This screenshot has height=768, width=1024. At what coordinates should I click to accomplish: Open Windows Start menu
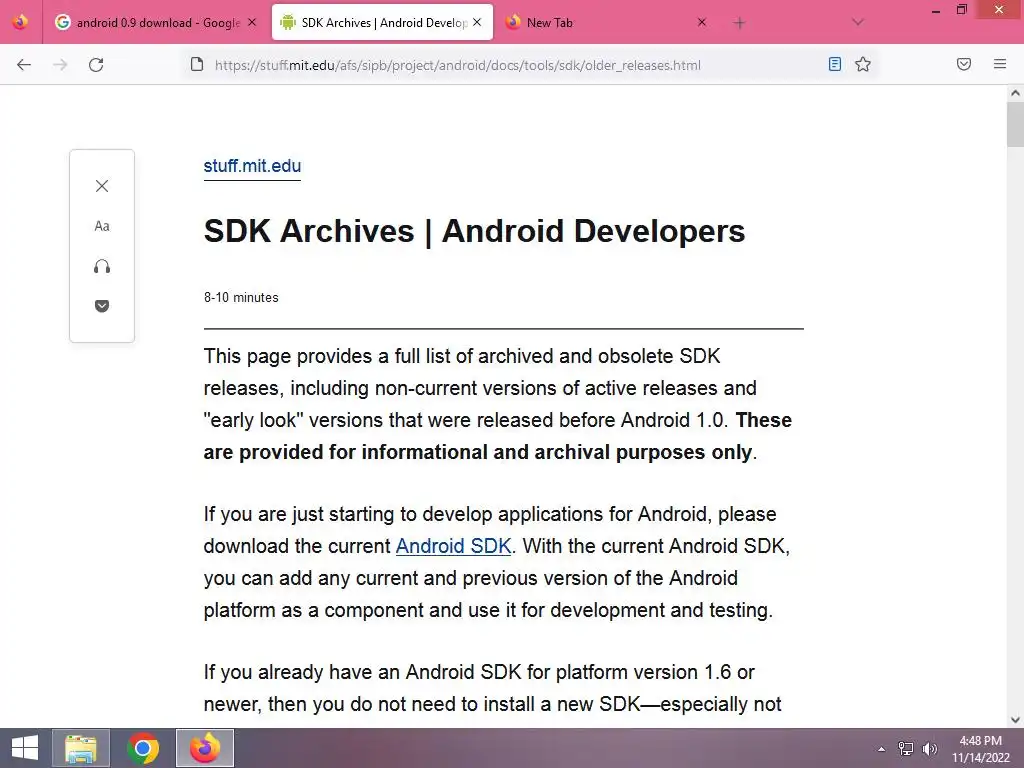coord(25,748)
